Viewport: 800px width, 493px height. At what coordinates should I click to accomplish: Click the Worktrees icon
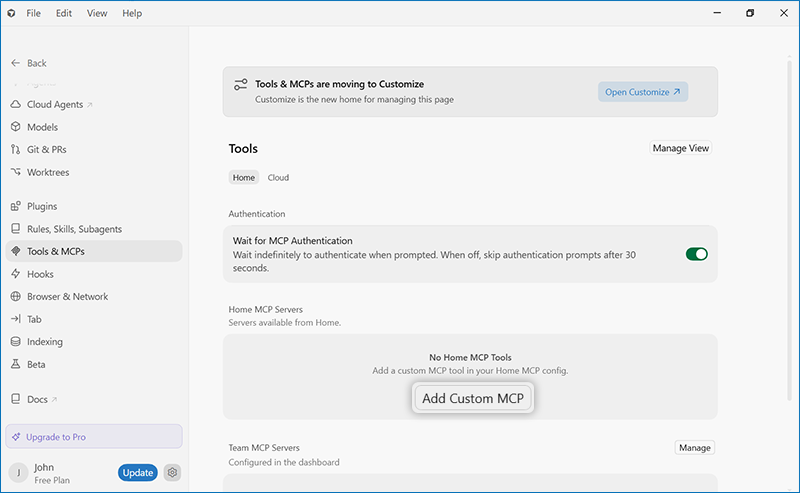[x=16, y=172]
